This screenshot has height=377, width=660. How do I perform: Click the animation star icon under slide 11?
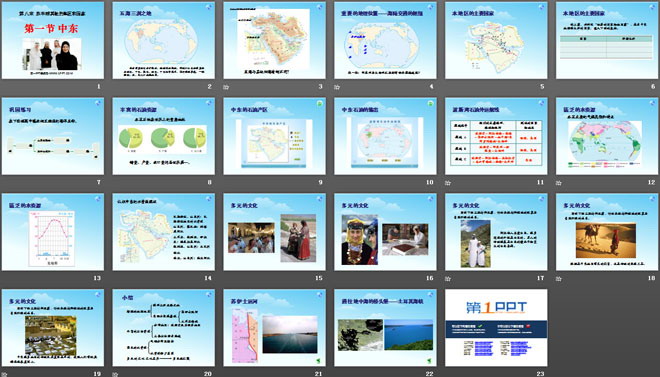click(448, 183)
